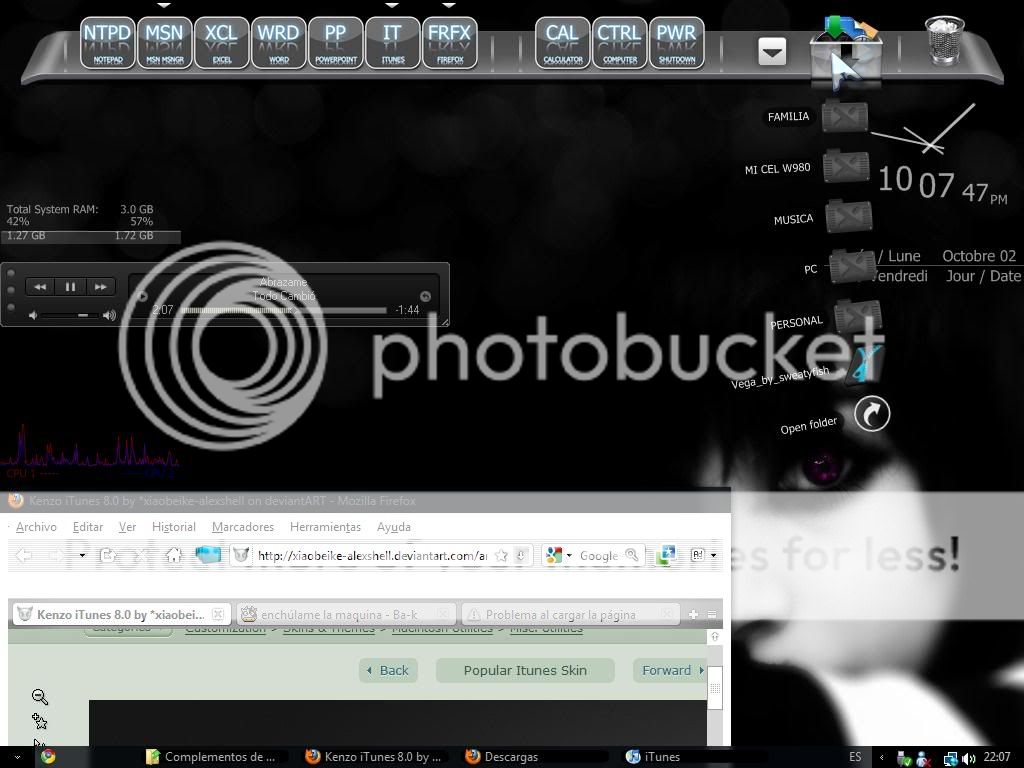
Task: Close the Kenzo iTunes 8.0 tab
Action: click(218, 615)
